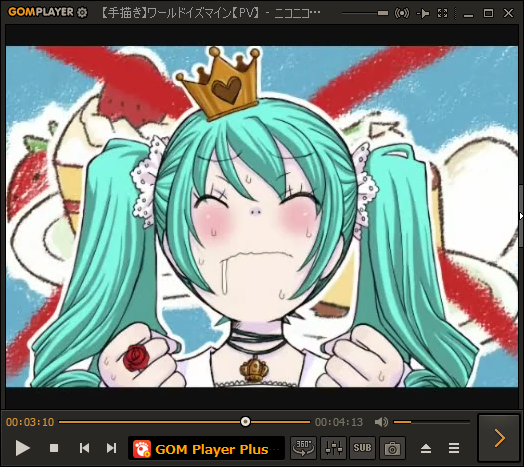This screenshot has height=467, width=524.
Task: Open the connect/broadcast icon in title bar
Action: [402, 13]
